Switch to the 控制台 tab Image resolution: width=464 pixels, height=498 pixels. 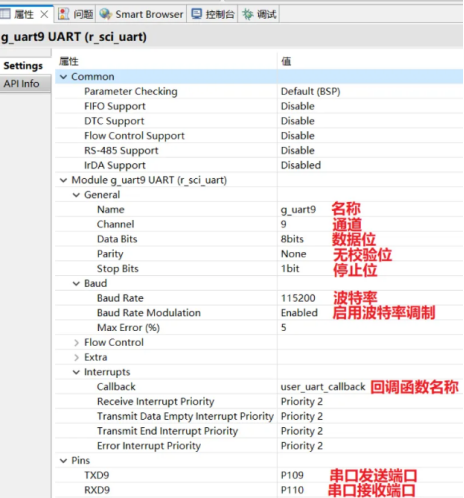(x=212, y=14)
